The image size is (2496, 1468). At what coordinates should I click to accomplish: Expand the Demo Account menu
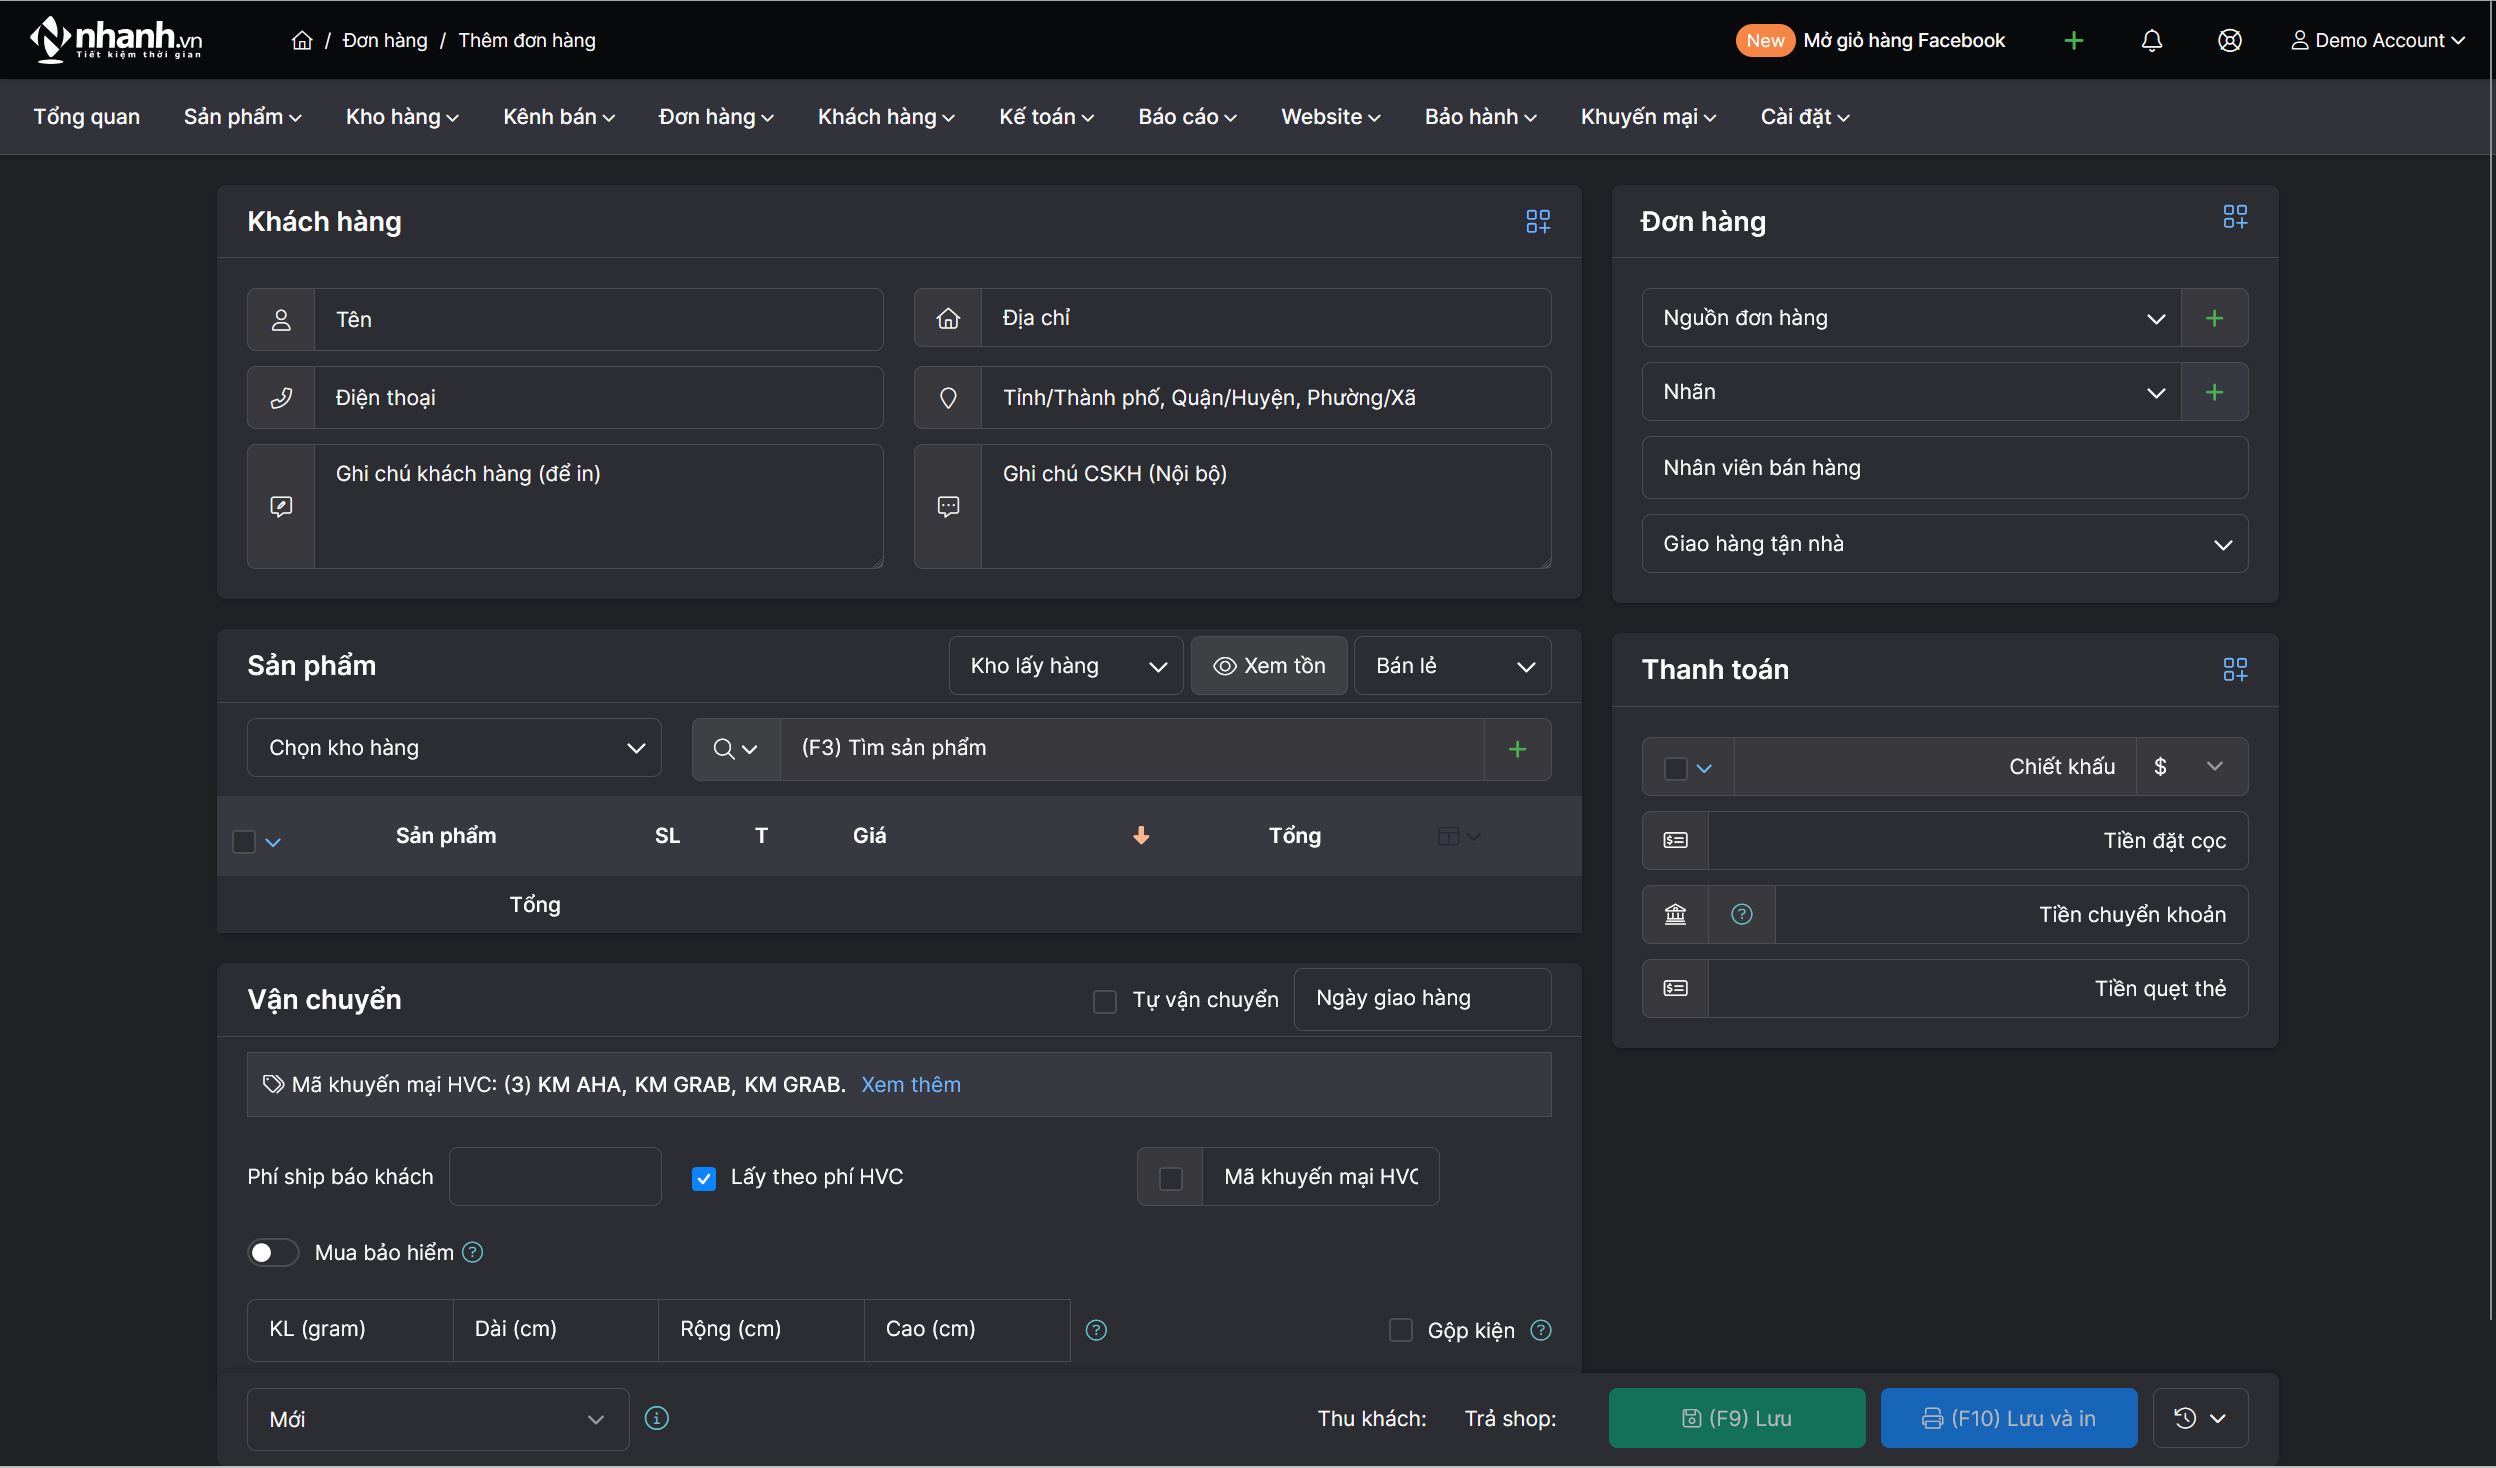(2378, 40)
